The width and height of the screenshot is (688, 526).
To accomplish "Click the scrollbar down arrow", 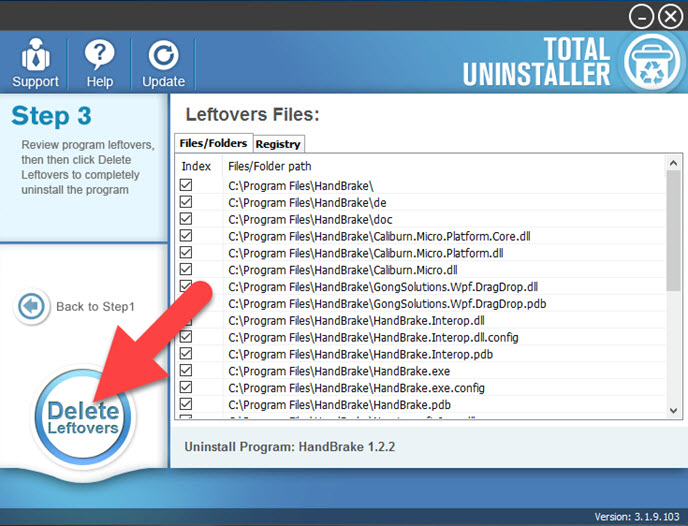I will click(673, 411).
